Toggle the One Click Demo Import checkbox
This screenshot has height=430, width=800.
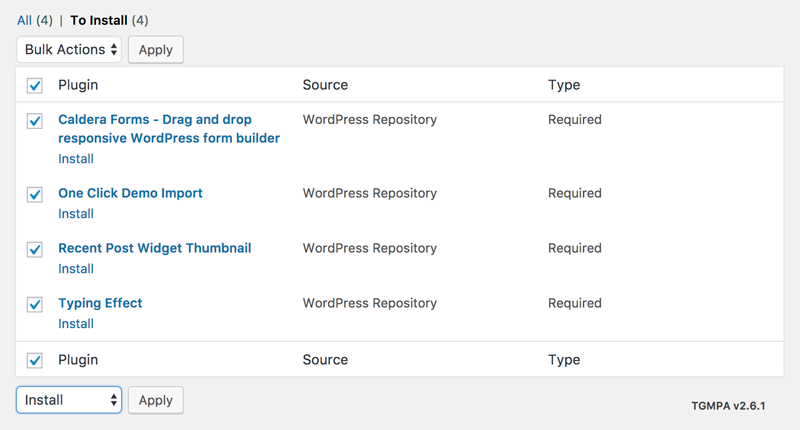click(35, 194)
